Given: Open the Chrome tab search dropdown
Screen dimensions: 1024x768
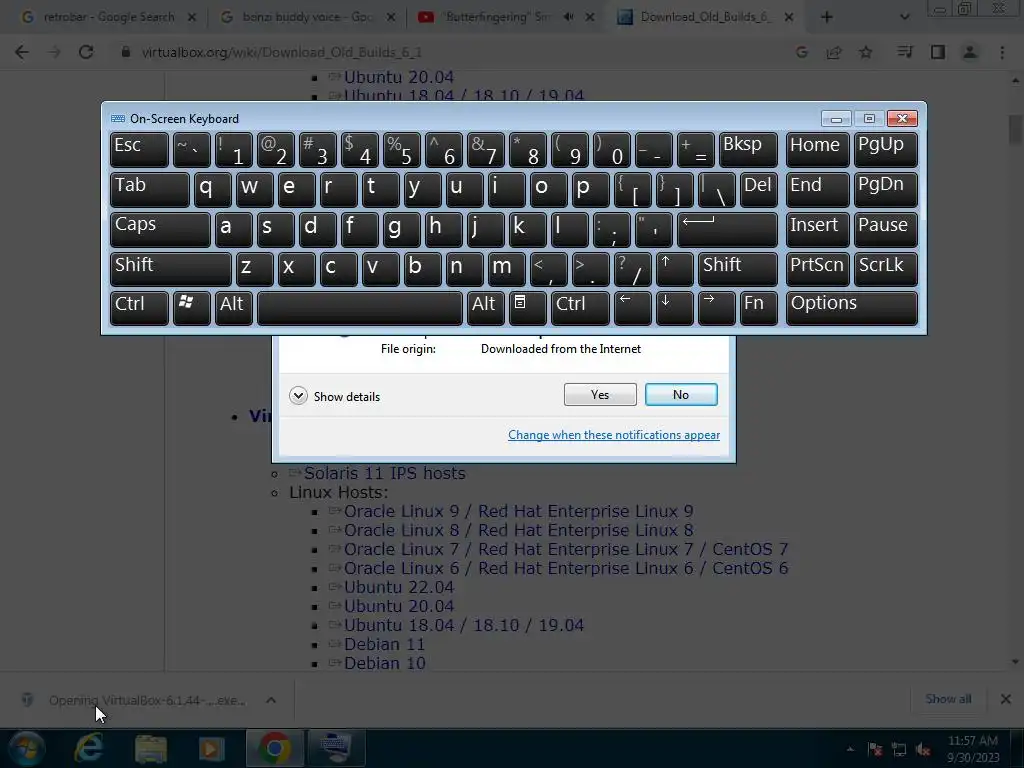Looking at the screenshot, I should point(904,17).
